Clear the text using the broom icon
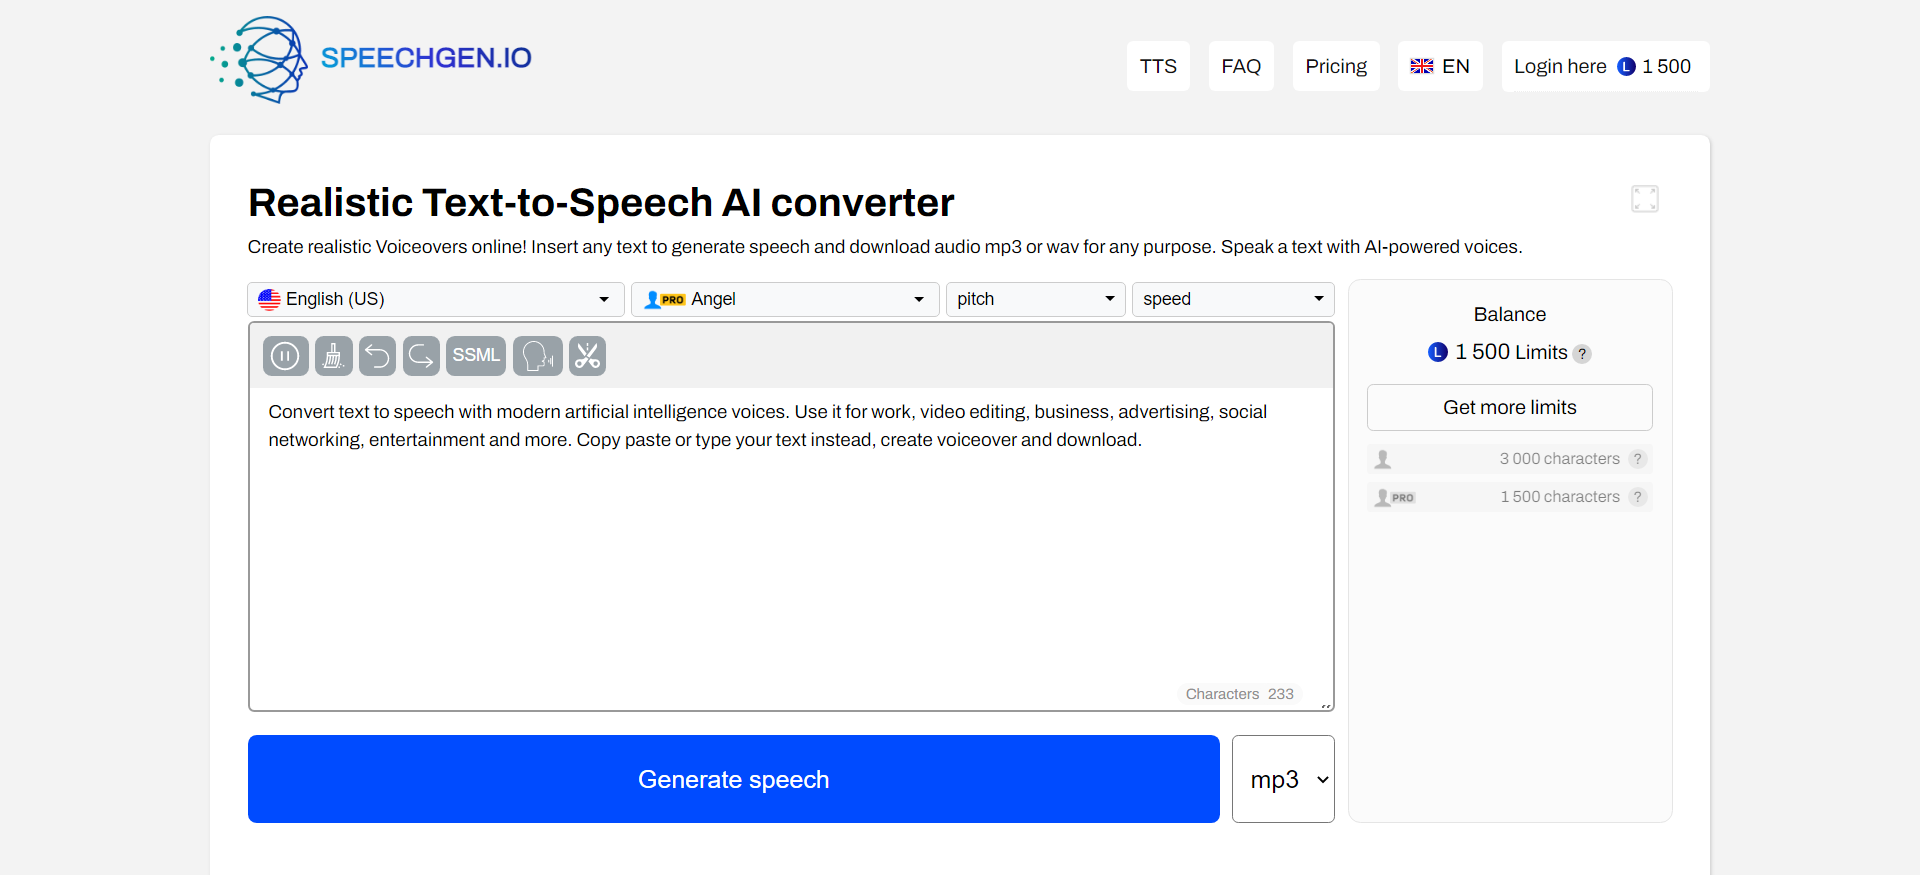Screen dimensions: 1920x875 333,355
